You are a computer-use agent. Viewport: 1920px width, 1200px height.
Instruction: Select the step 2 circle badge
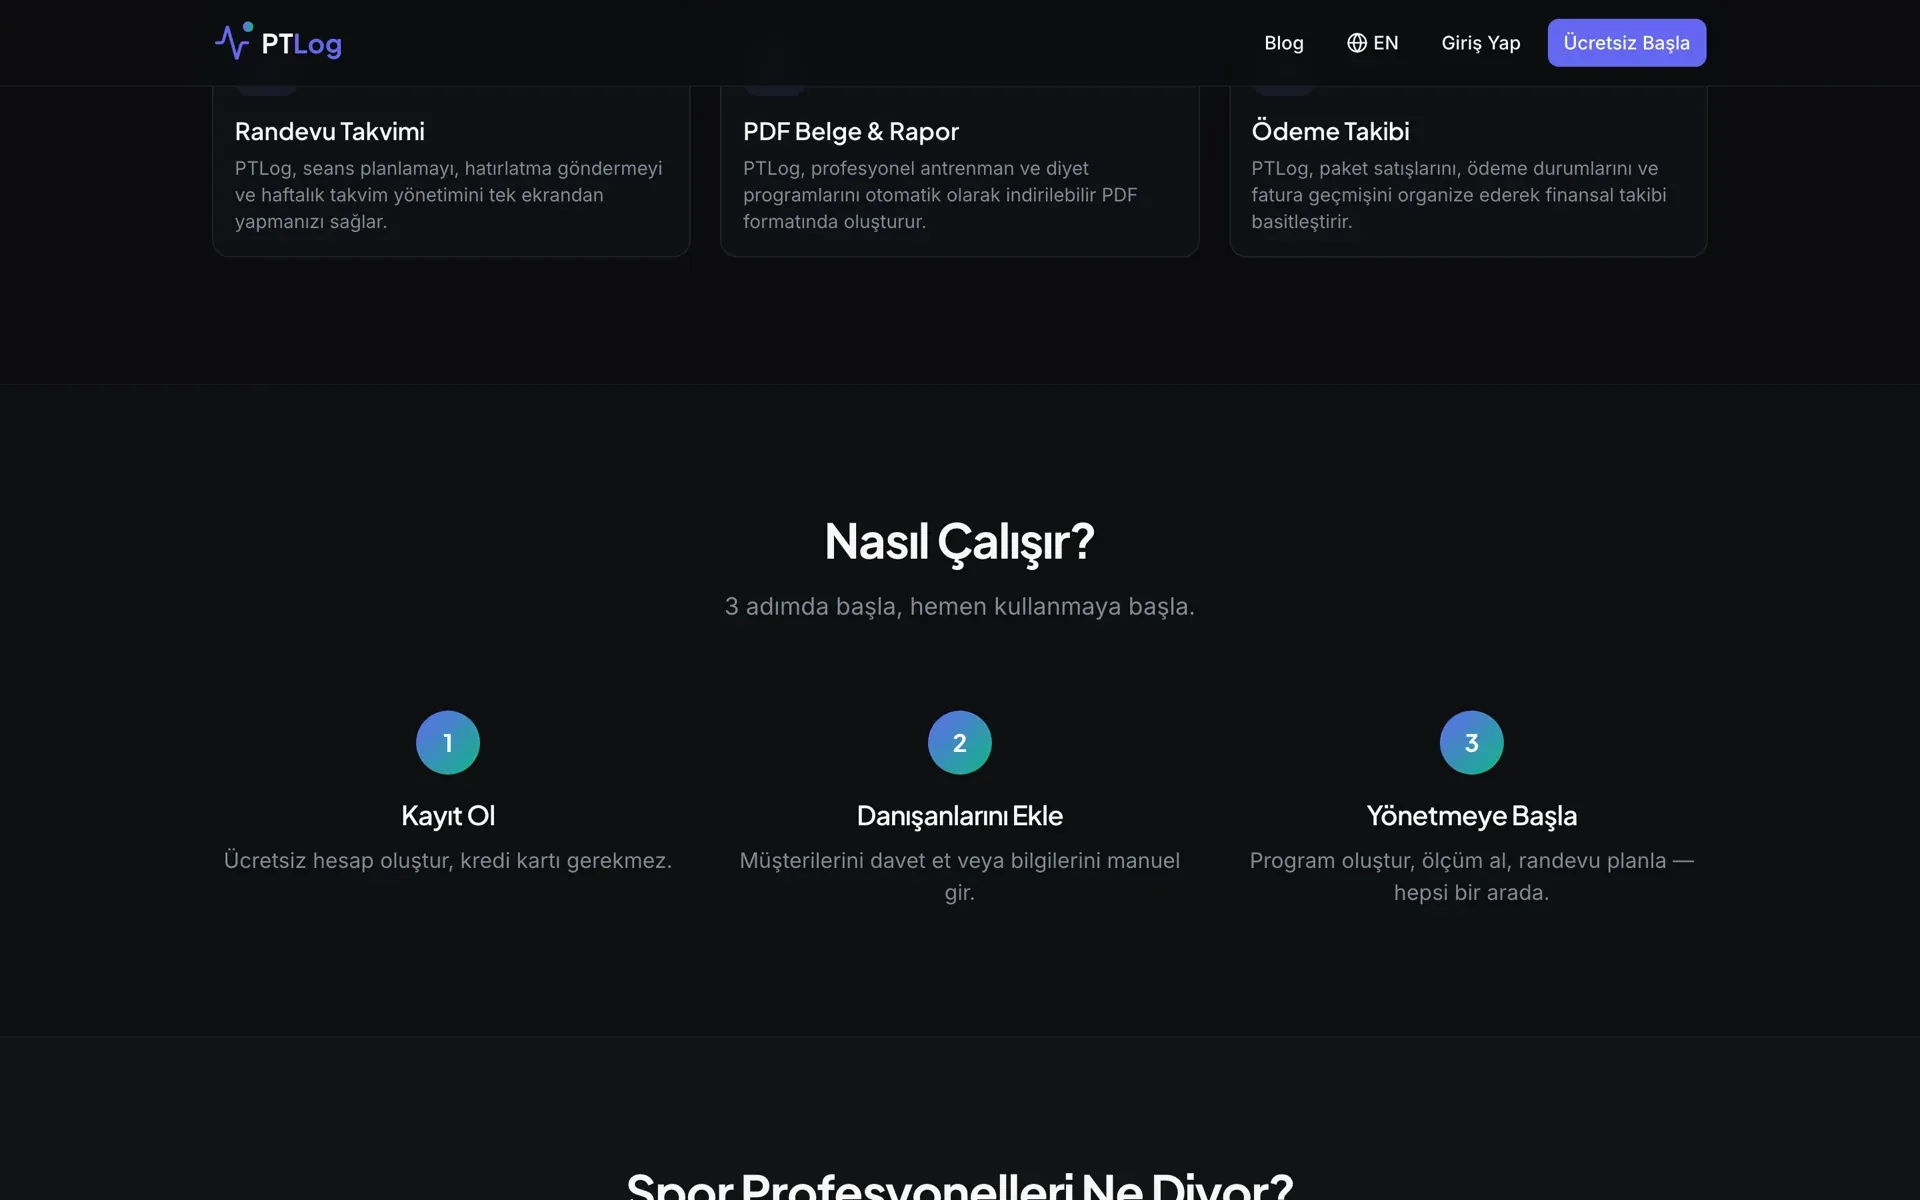(x=960, y=742)
